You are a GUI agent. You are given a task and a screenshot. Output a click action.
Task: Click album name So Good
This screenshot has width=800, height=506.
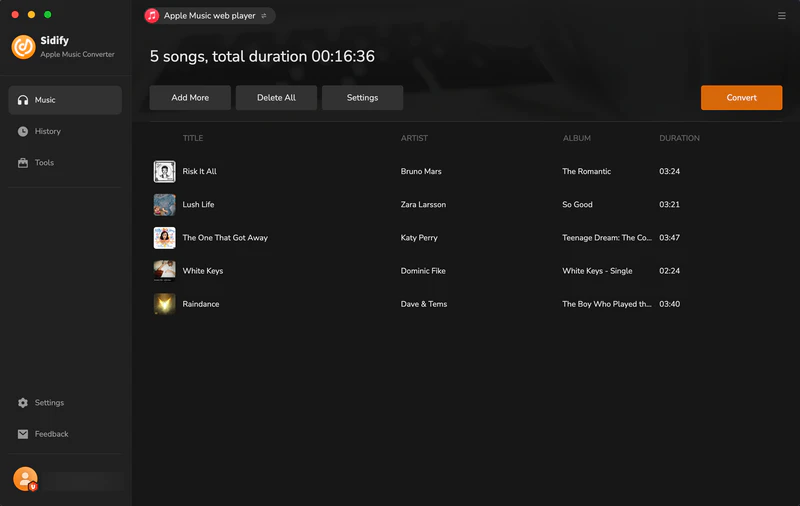577,205
